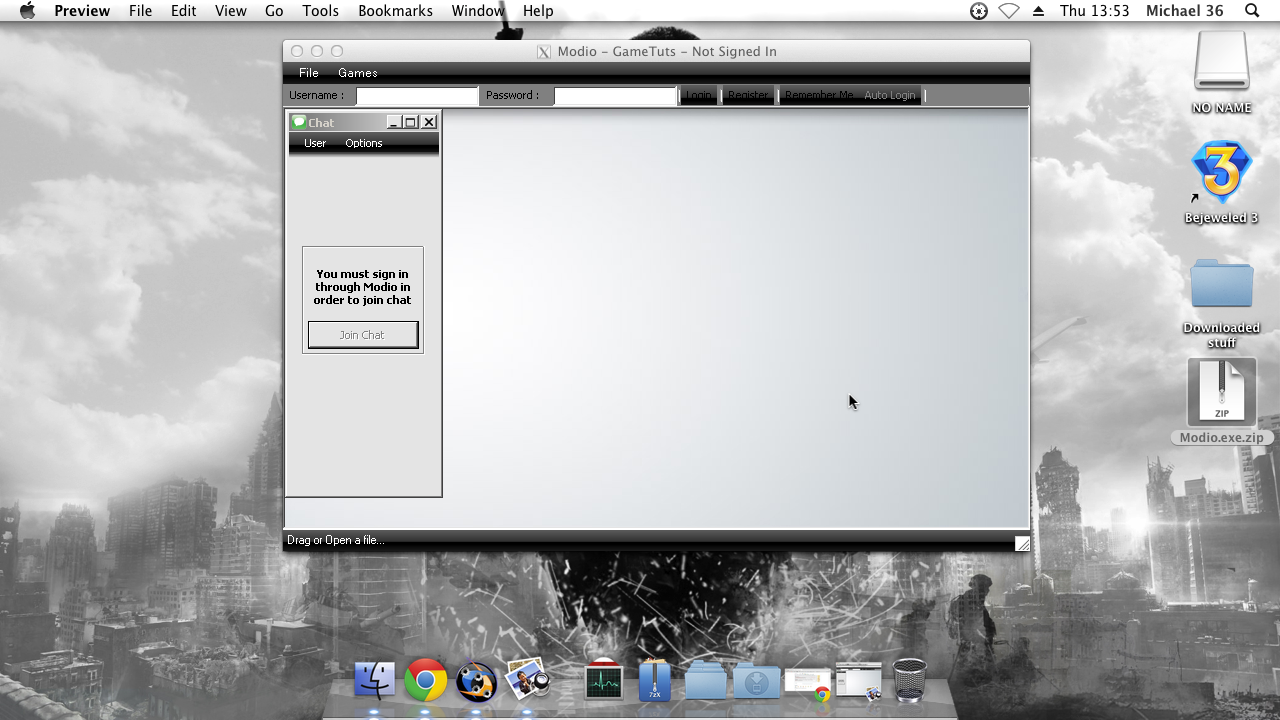1280x720 pixels.
Task: Restore the minimized Chrome window in Dock
Action: [x=808, y=684]
